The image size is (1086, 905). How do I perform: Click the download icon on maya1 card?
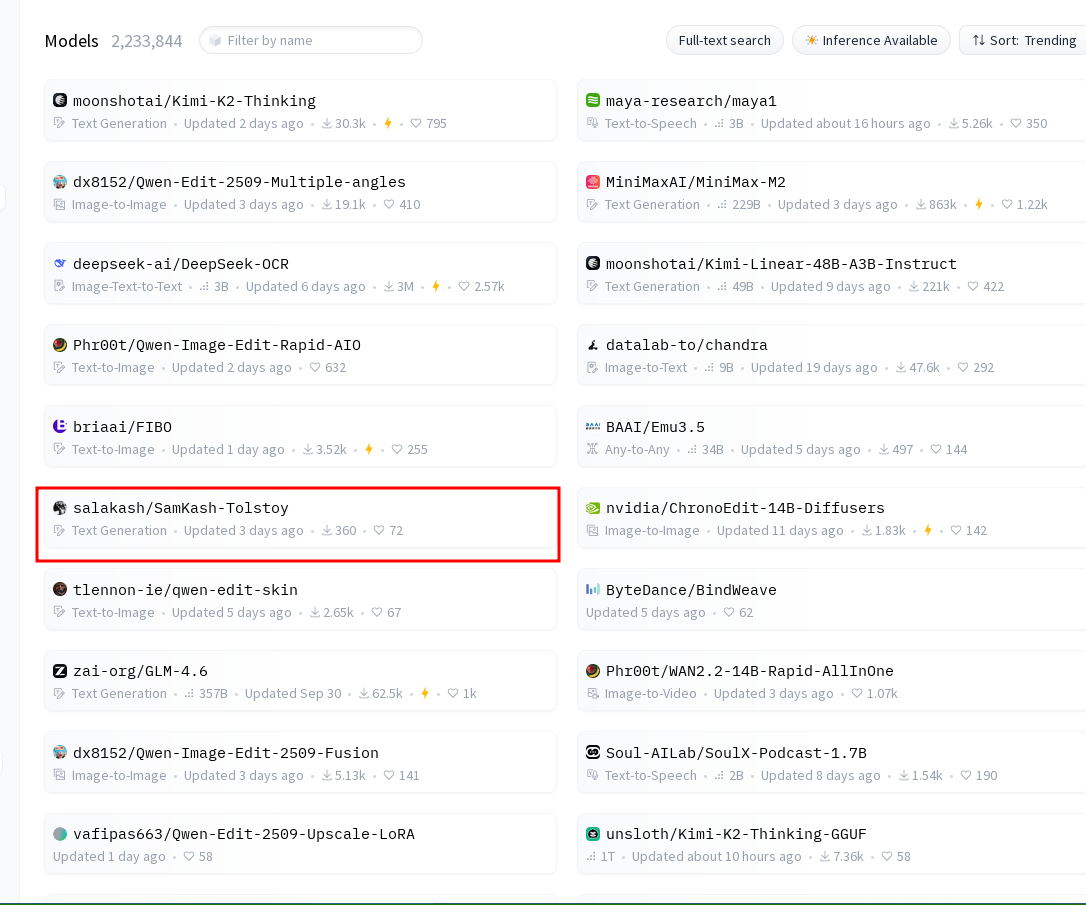[x=954, y=123]
